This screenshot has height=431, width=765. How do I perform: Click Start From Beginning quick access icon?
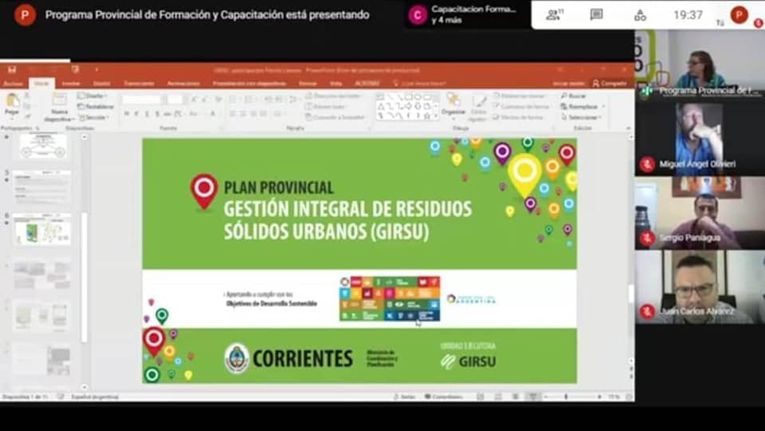tap(75, 70)
